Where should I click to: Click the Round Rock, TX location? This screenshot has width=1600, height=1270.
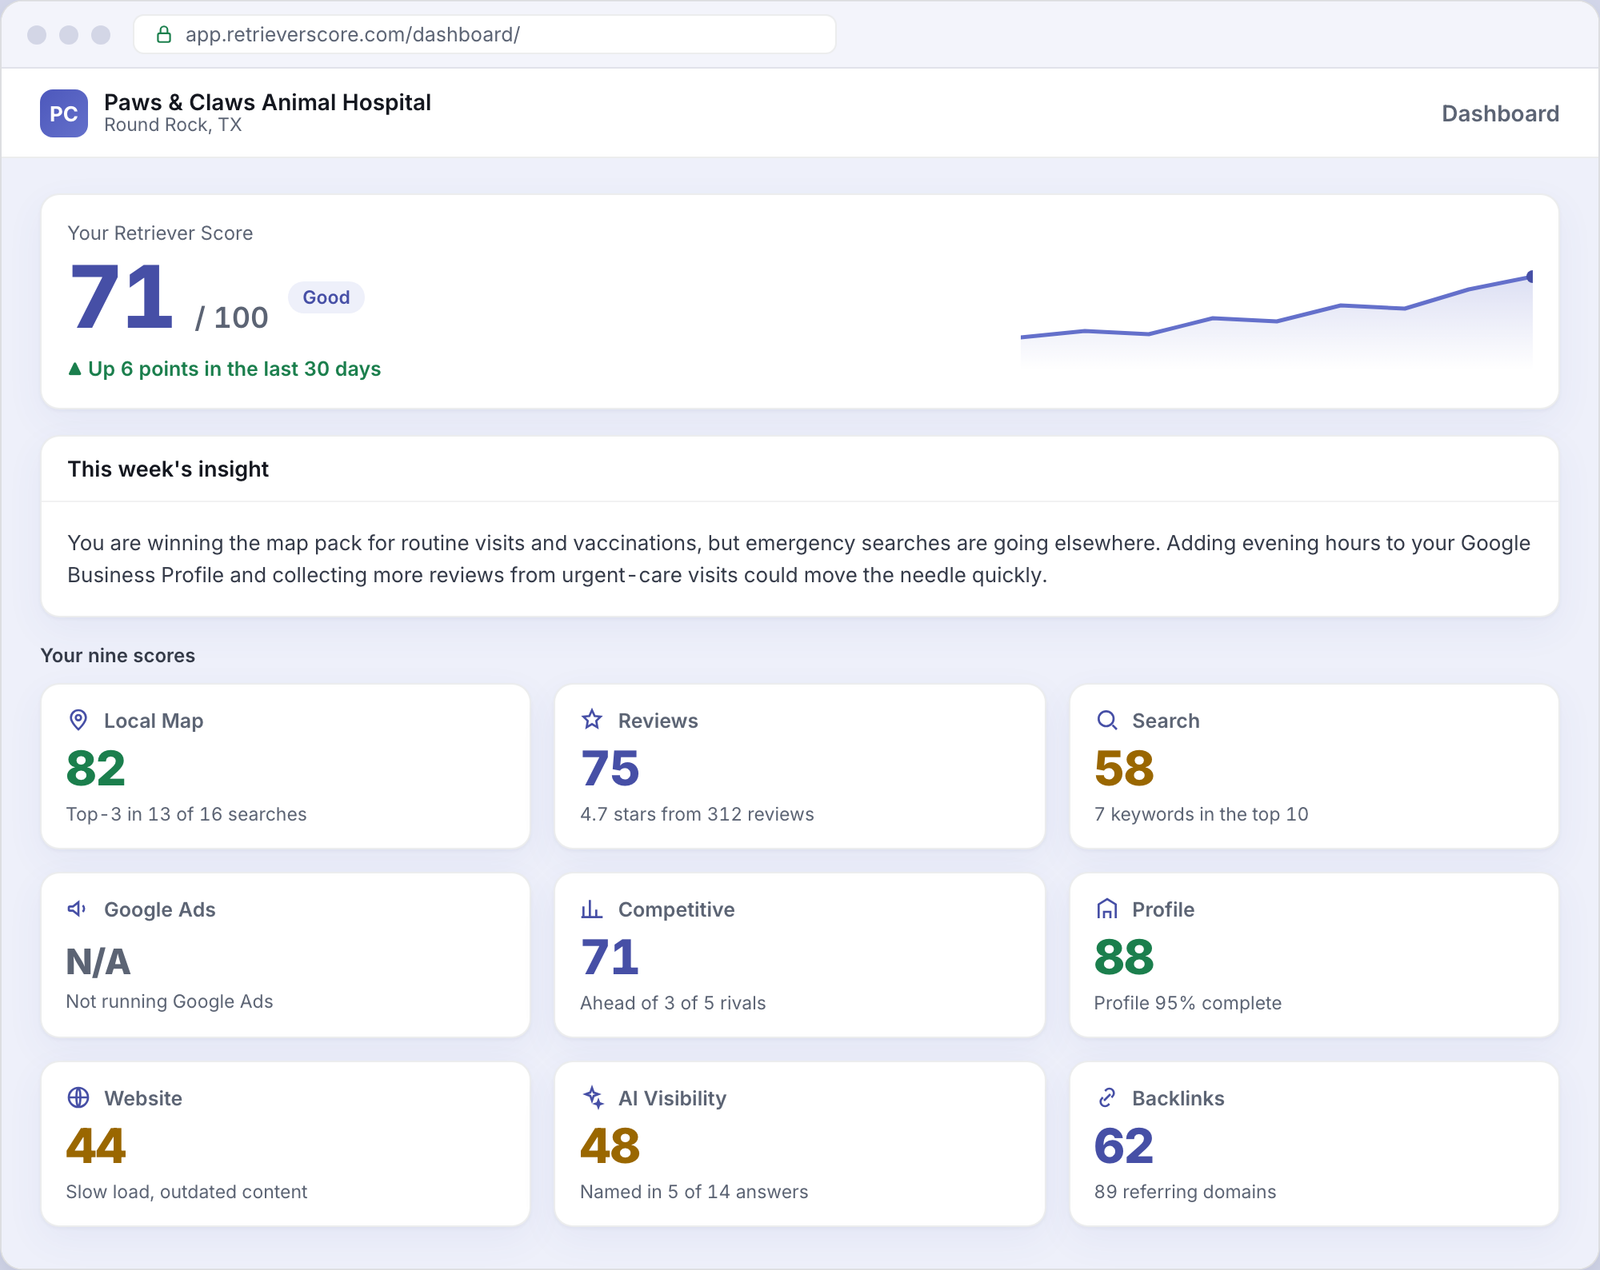(173, 125)
